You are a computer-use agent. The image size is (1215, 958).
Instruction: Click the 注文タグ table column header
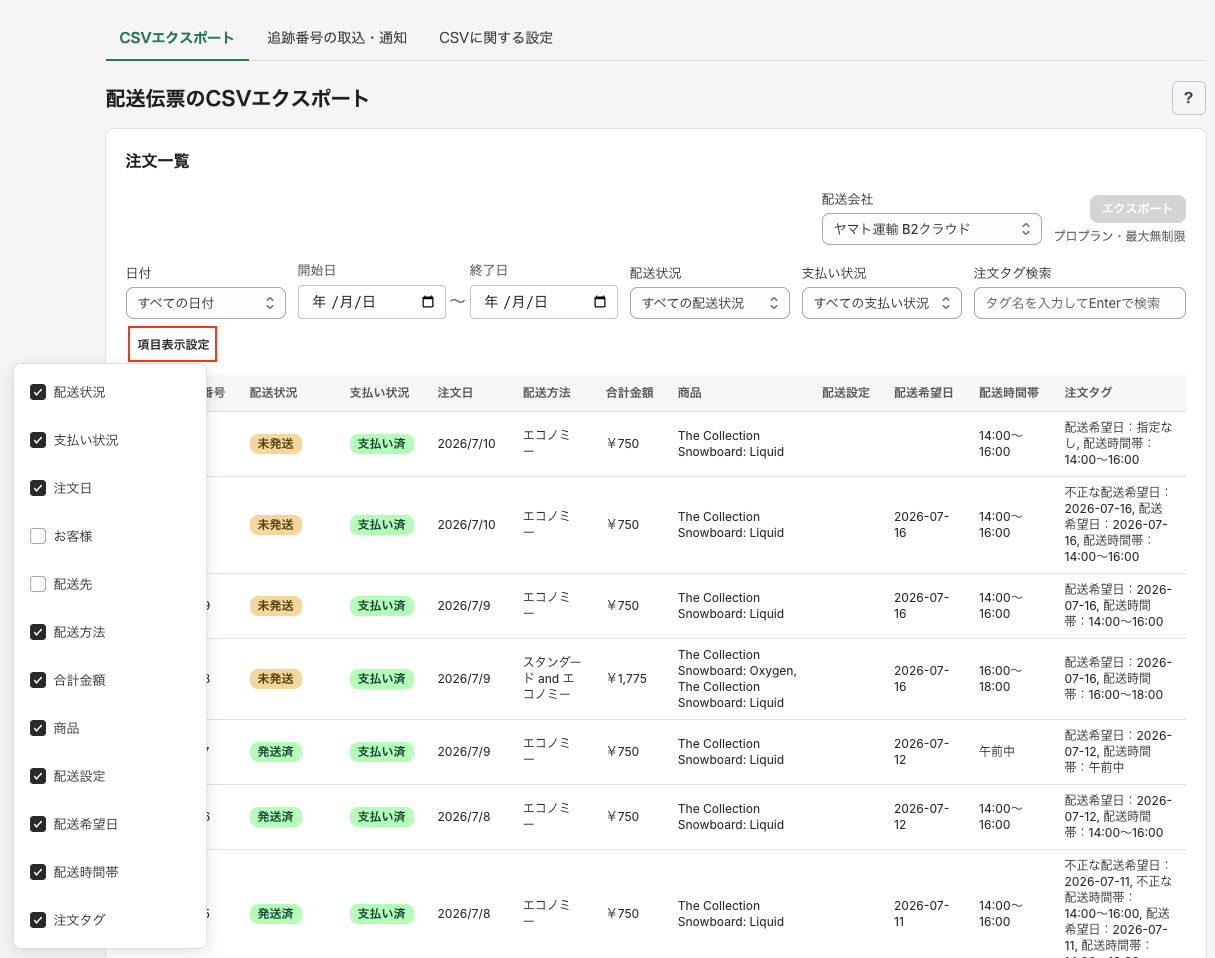click(1088, 393)
